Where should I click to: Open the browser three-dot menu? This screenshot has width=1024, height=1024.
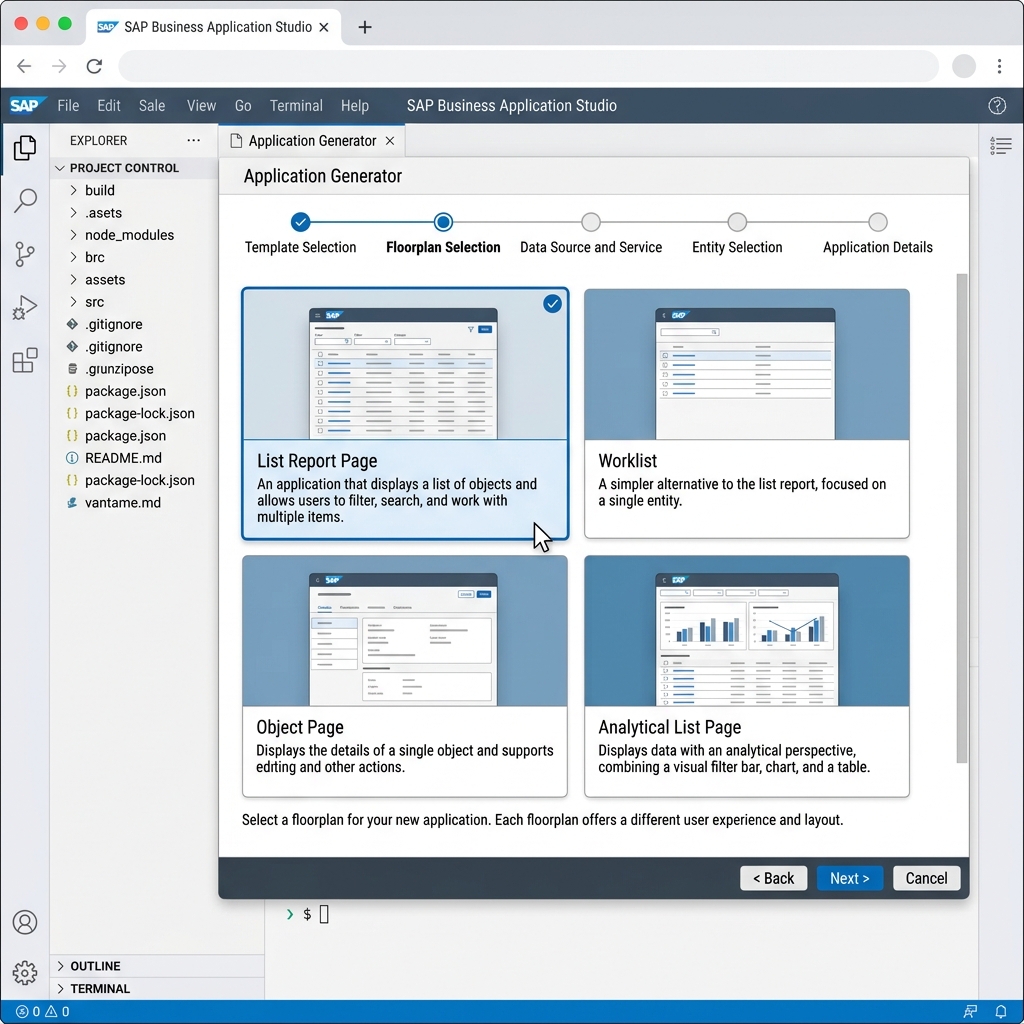999,66
